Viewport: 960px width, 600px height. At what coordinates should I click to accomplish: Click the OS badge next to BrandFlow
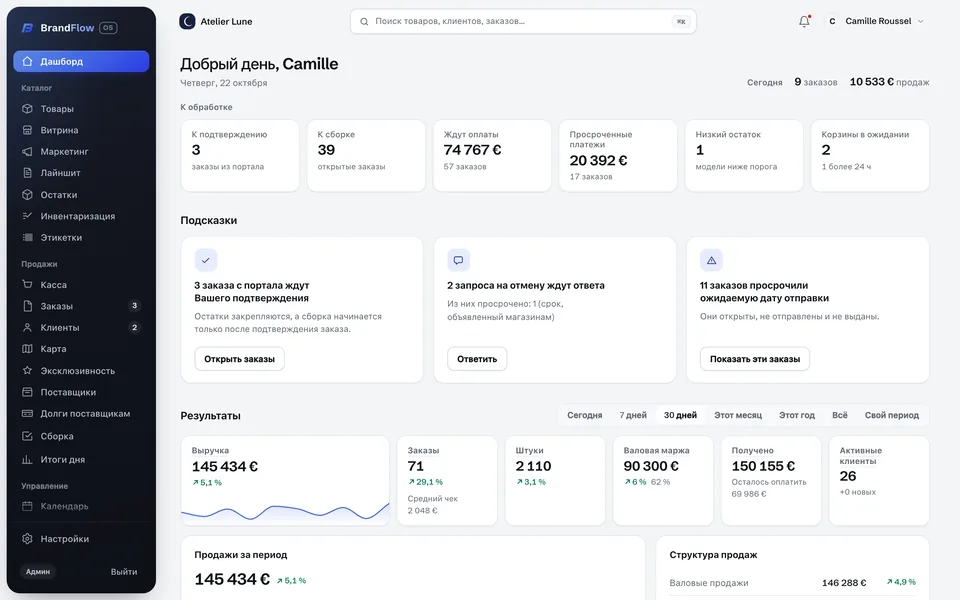click(108, 28)
